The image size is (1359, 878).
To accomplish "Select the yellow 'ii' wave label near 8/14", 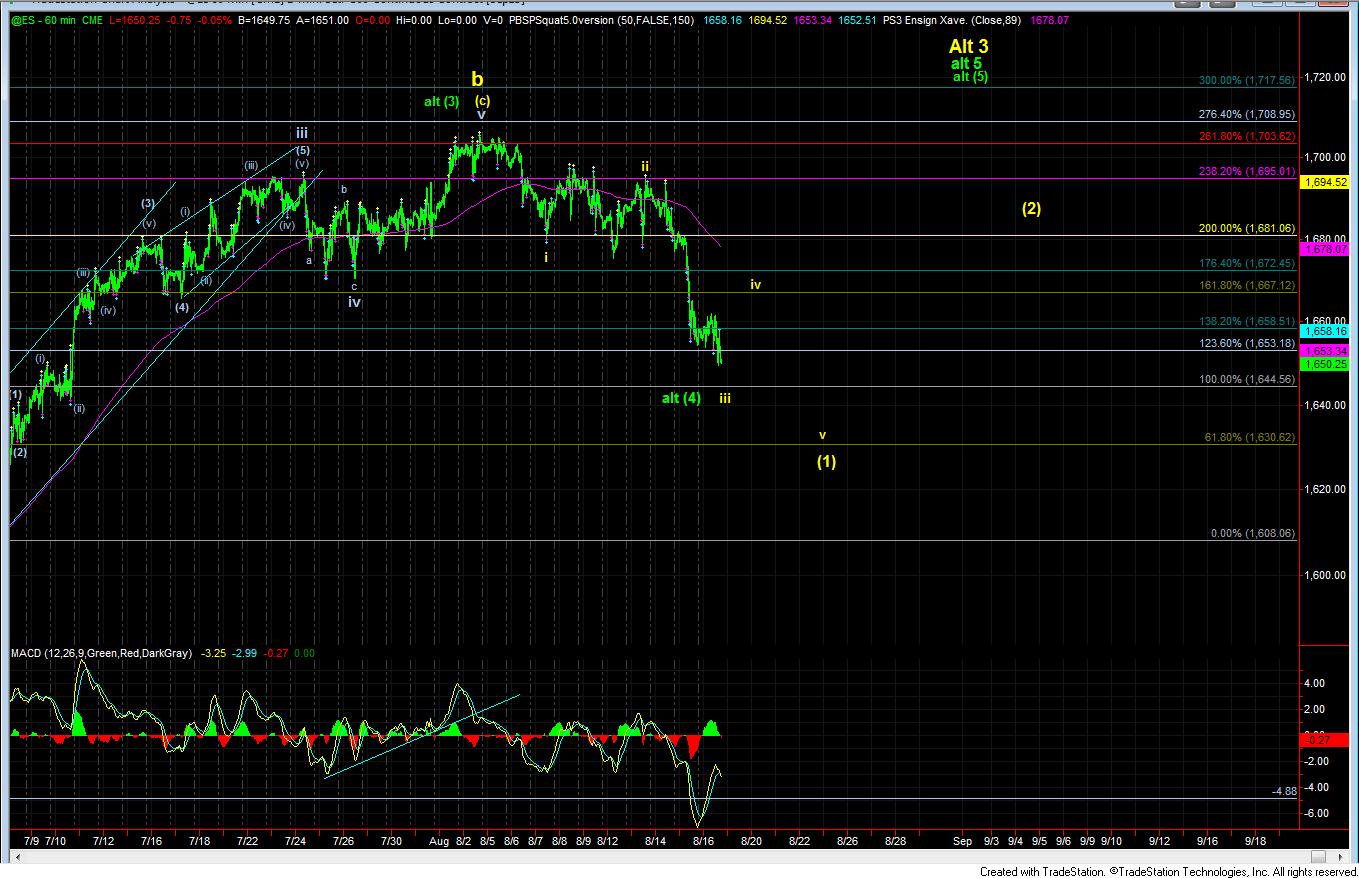I will (x=646, y=166).
